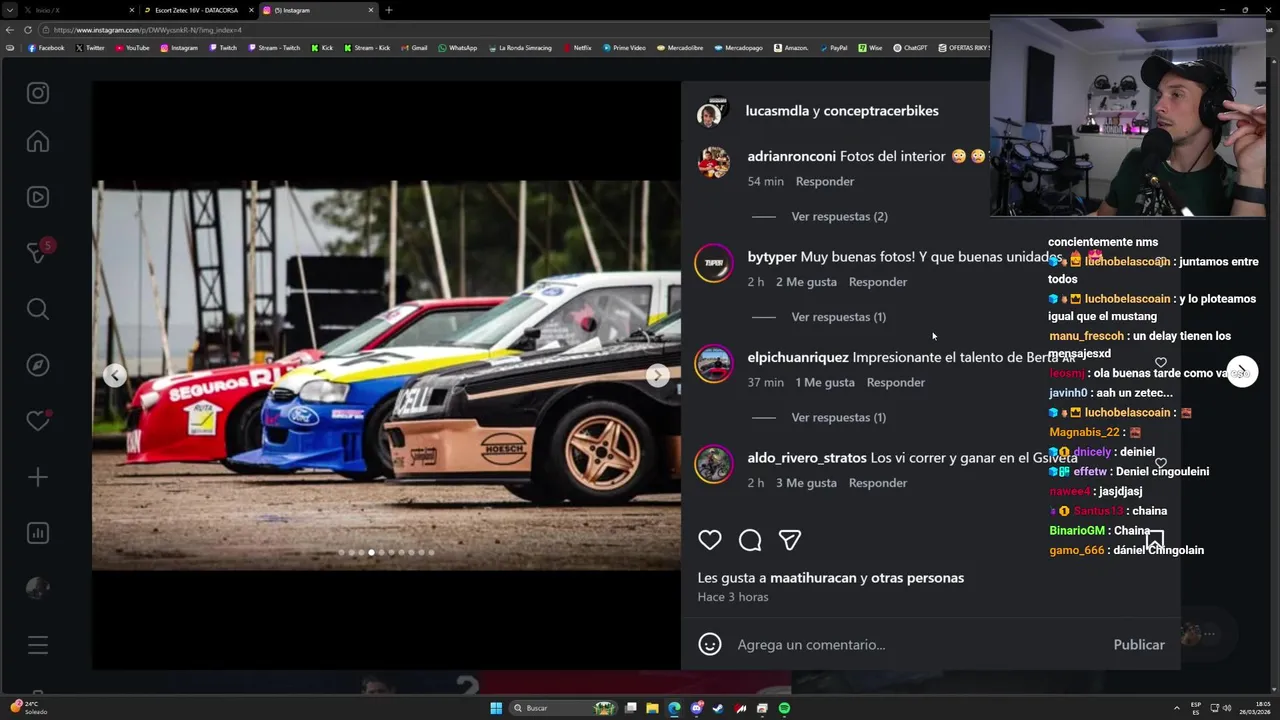Like the post with heart icon
This screenshot has width=1280, height=720.
710,540
